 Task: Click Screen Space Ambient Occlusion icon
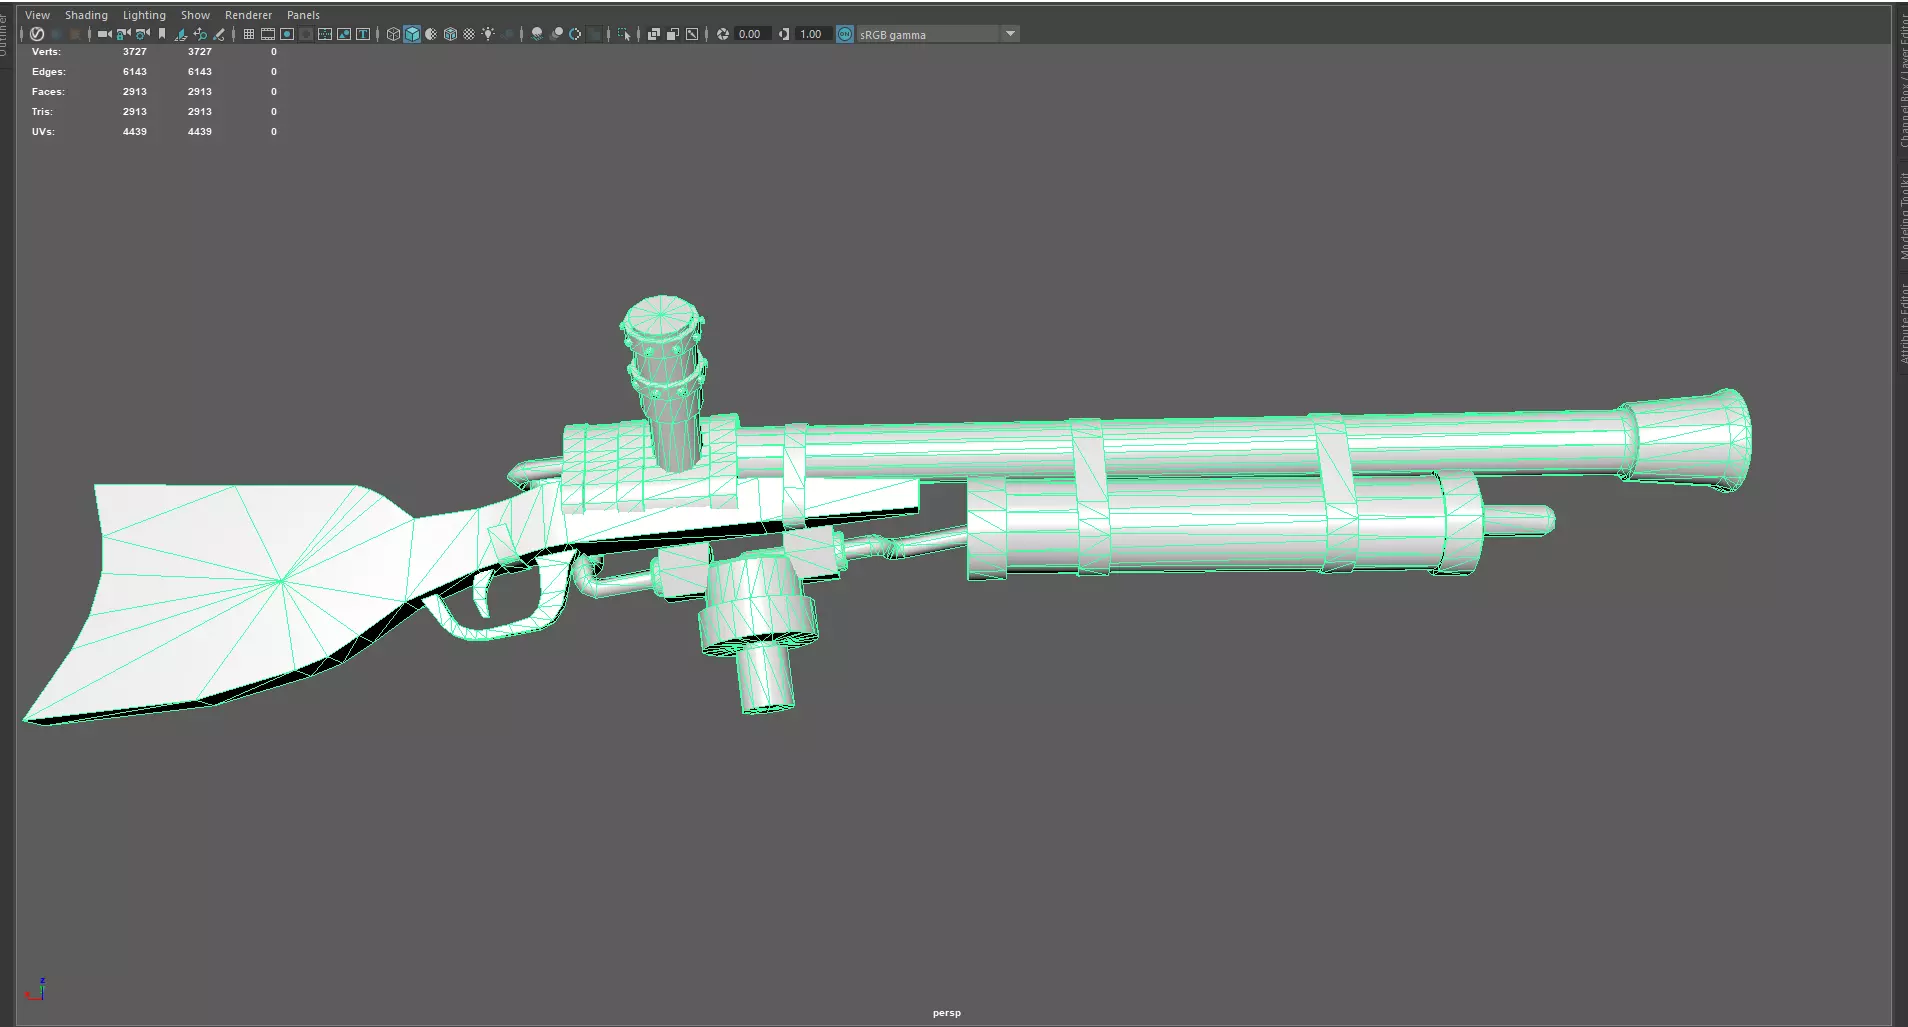pos(537,34)
